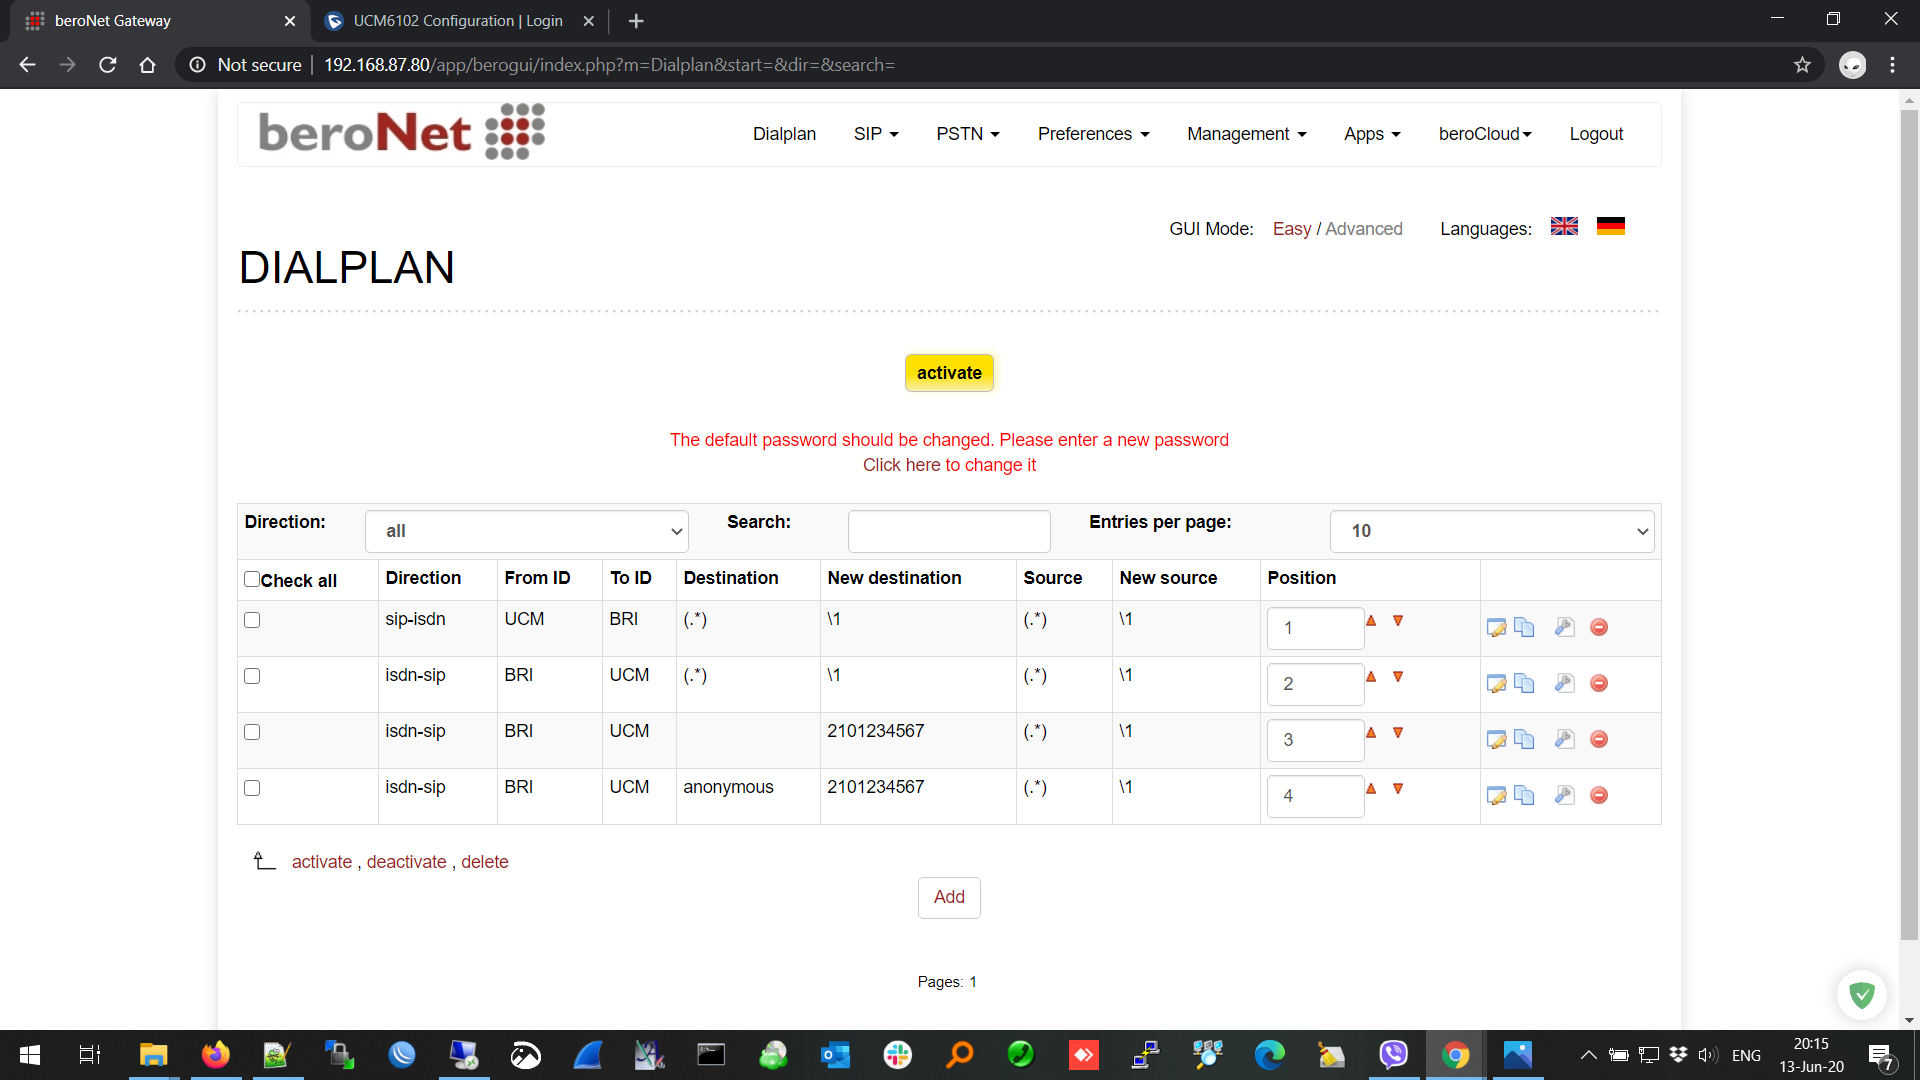Select the English UK flag language
Viewport: 1920px width, 1080px height.
(x=1564, y=227)
